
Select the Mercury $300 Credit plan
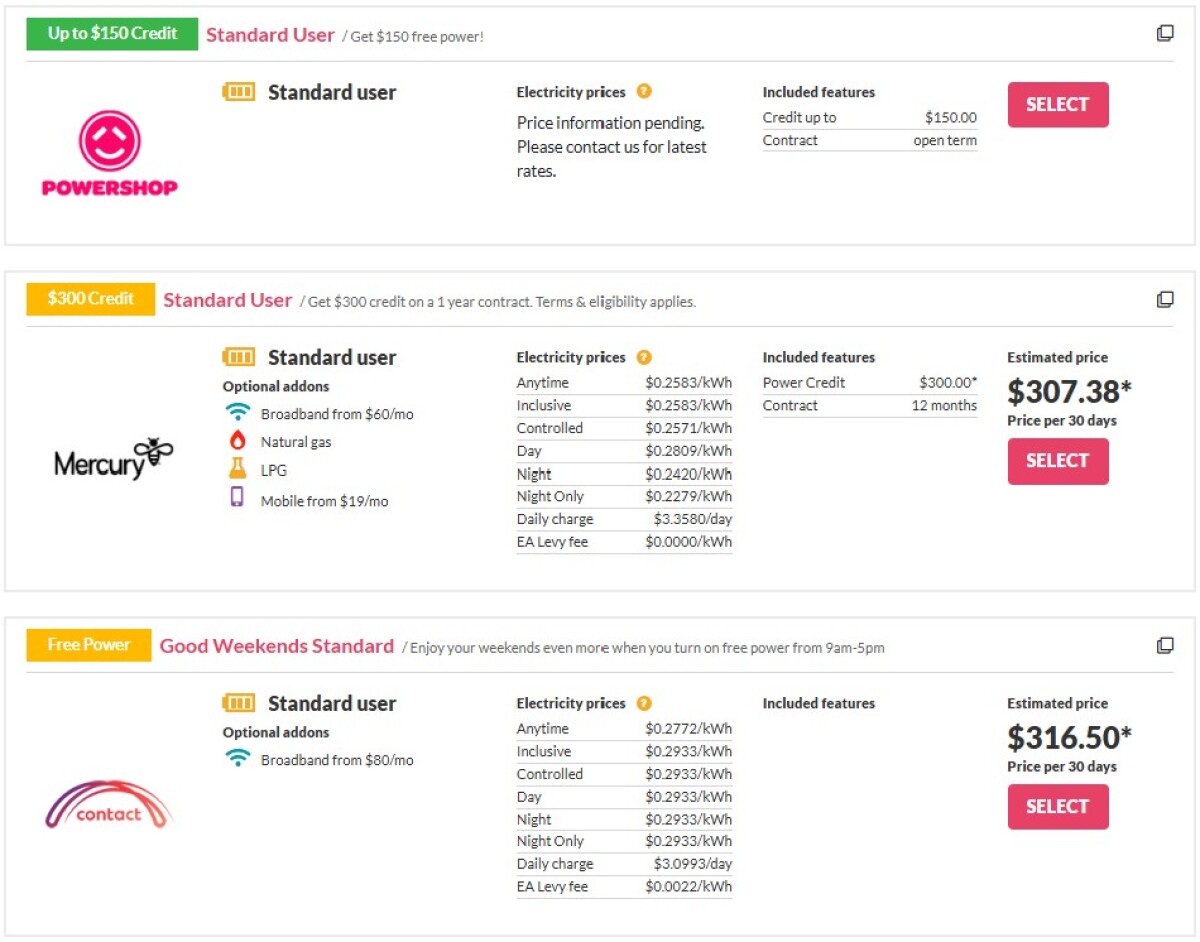[1058, 461]
